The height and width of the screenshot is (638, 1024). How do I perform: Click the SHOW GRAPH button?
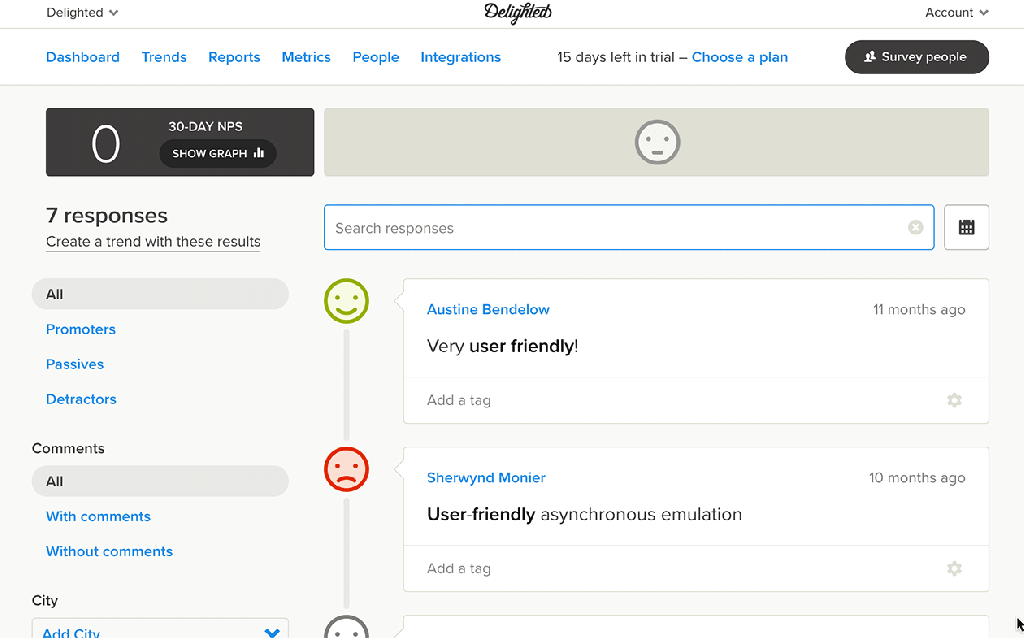coord(218,153)
